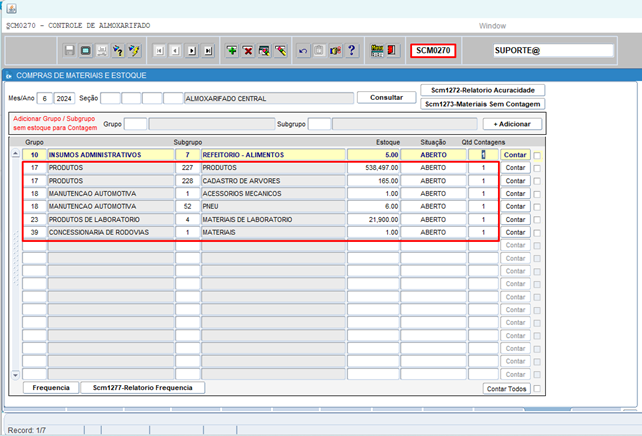Viewport: 642px width, 436px height.
Task: Select the INSUMOS ADMINISTRATIVOS cell
Action: 111,155
